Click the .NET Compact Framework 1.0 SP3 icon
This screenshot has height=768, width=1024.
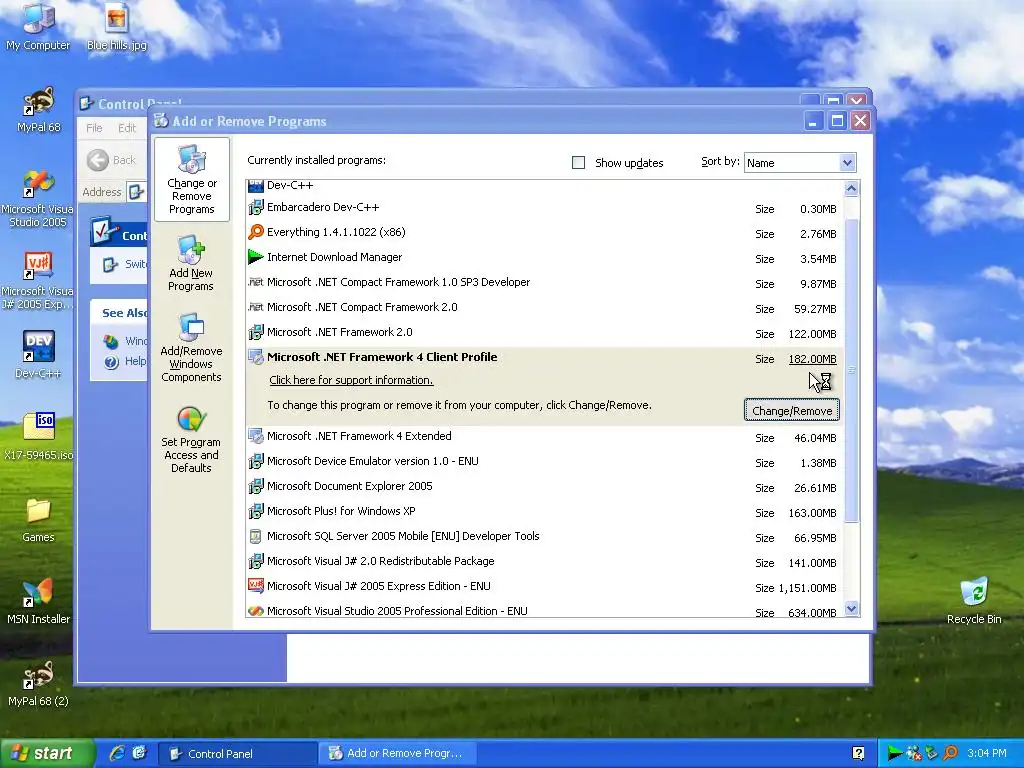[x=256, y=282]
